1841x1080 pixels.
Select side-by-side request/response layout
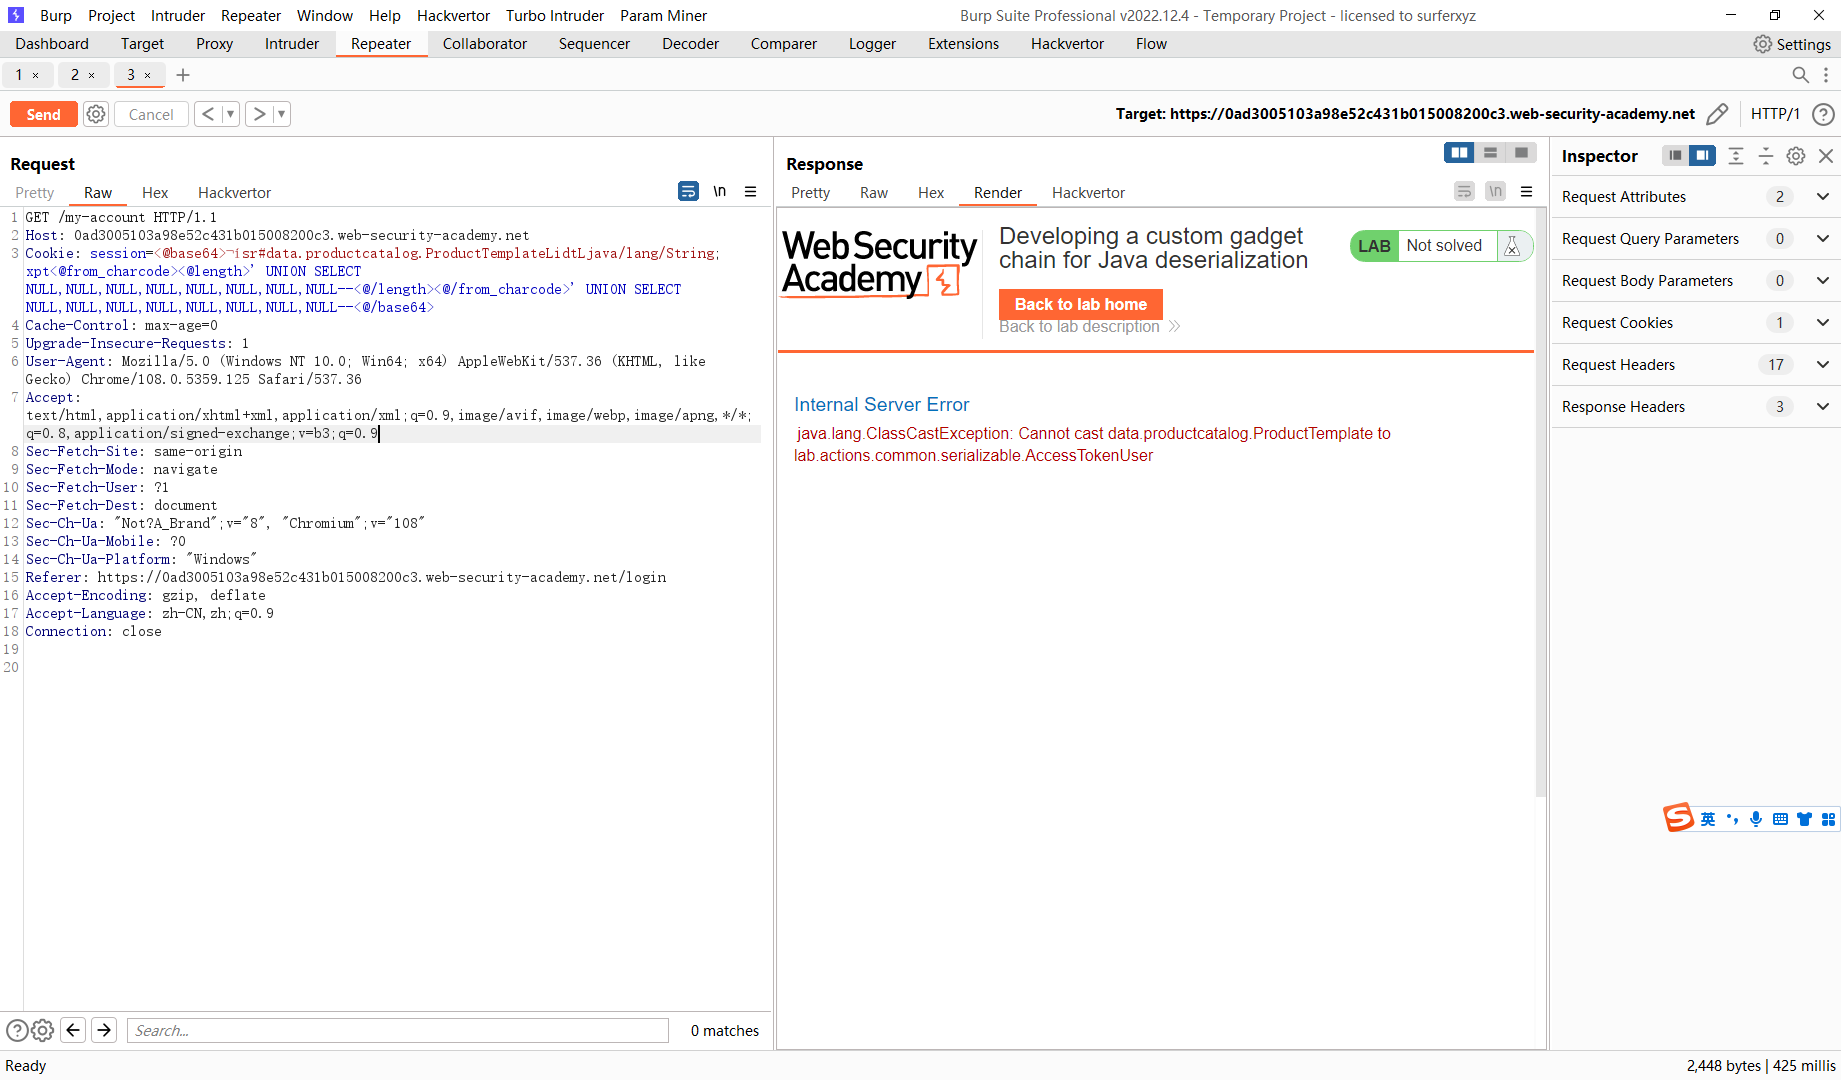1460,152
